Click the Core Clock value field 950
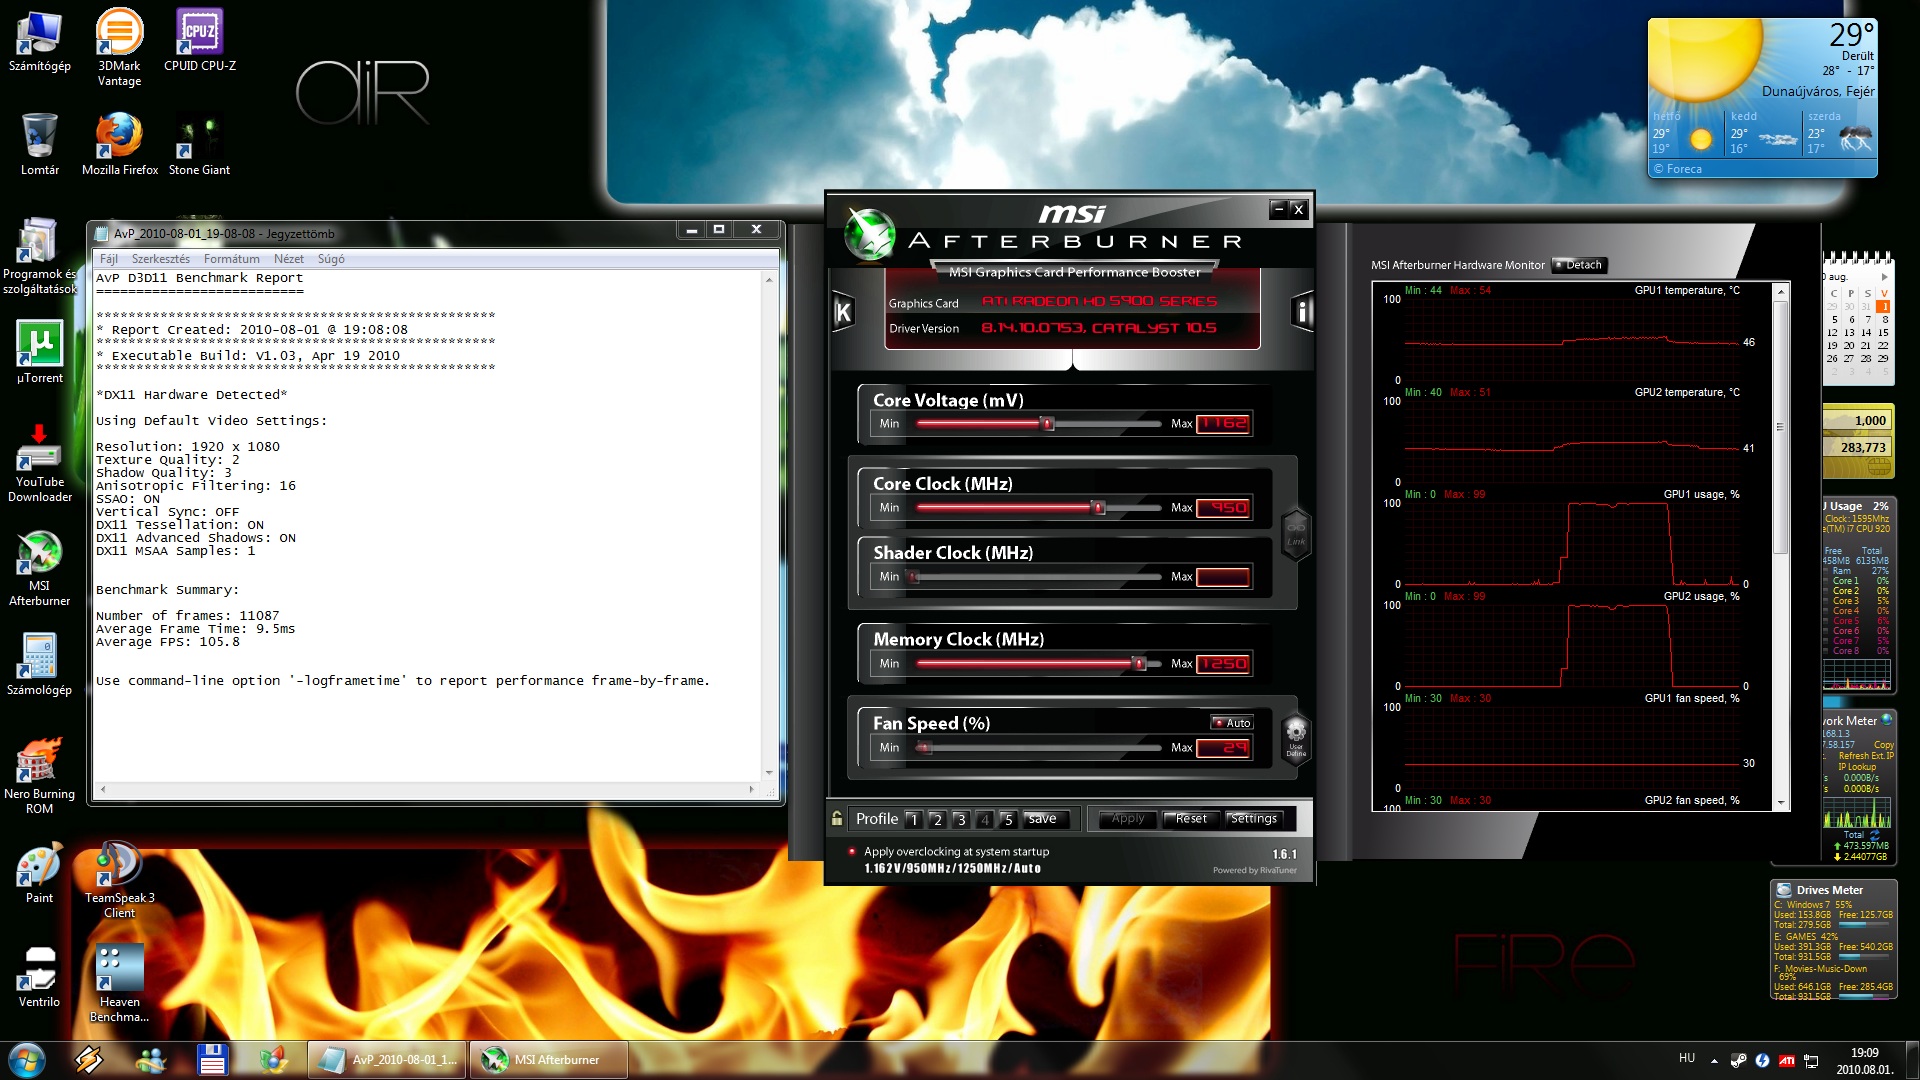 pos(1223,507)
